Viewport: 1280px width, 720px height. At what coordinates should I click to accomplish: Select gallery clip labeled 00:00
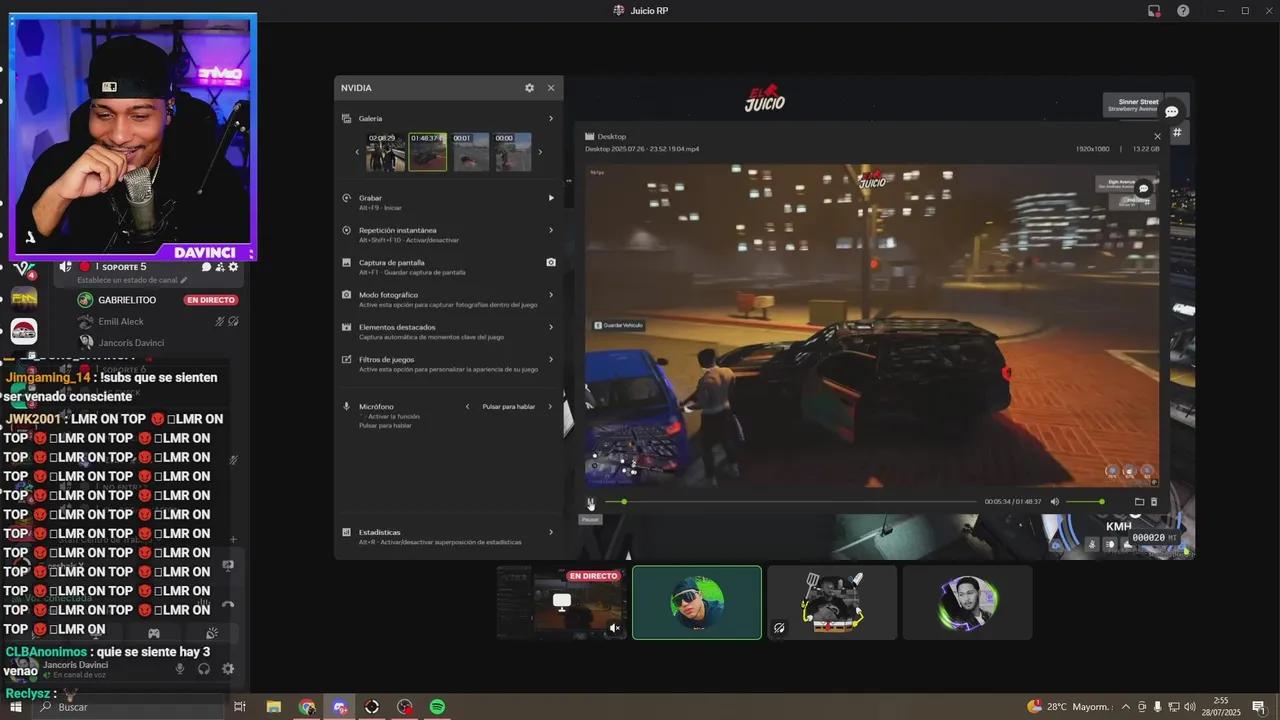[x=513, y=152]
